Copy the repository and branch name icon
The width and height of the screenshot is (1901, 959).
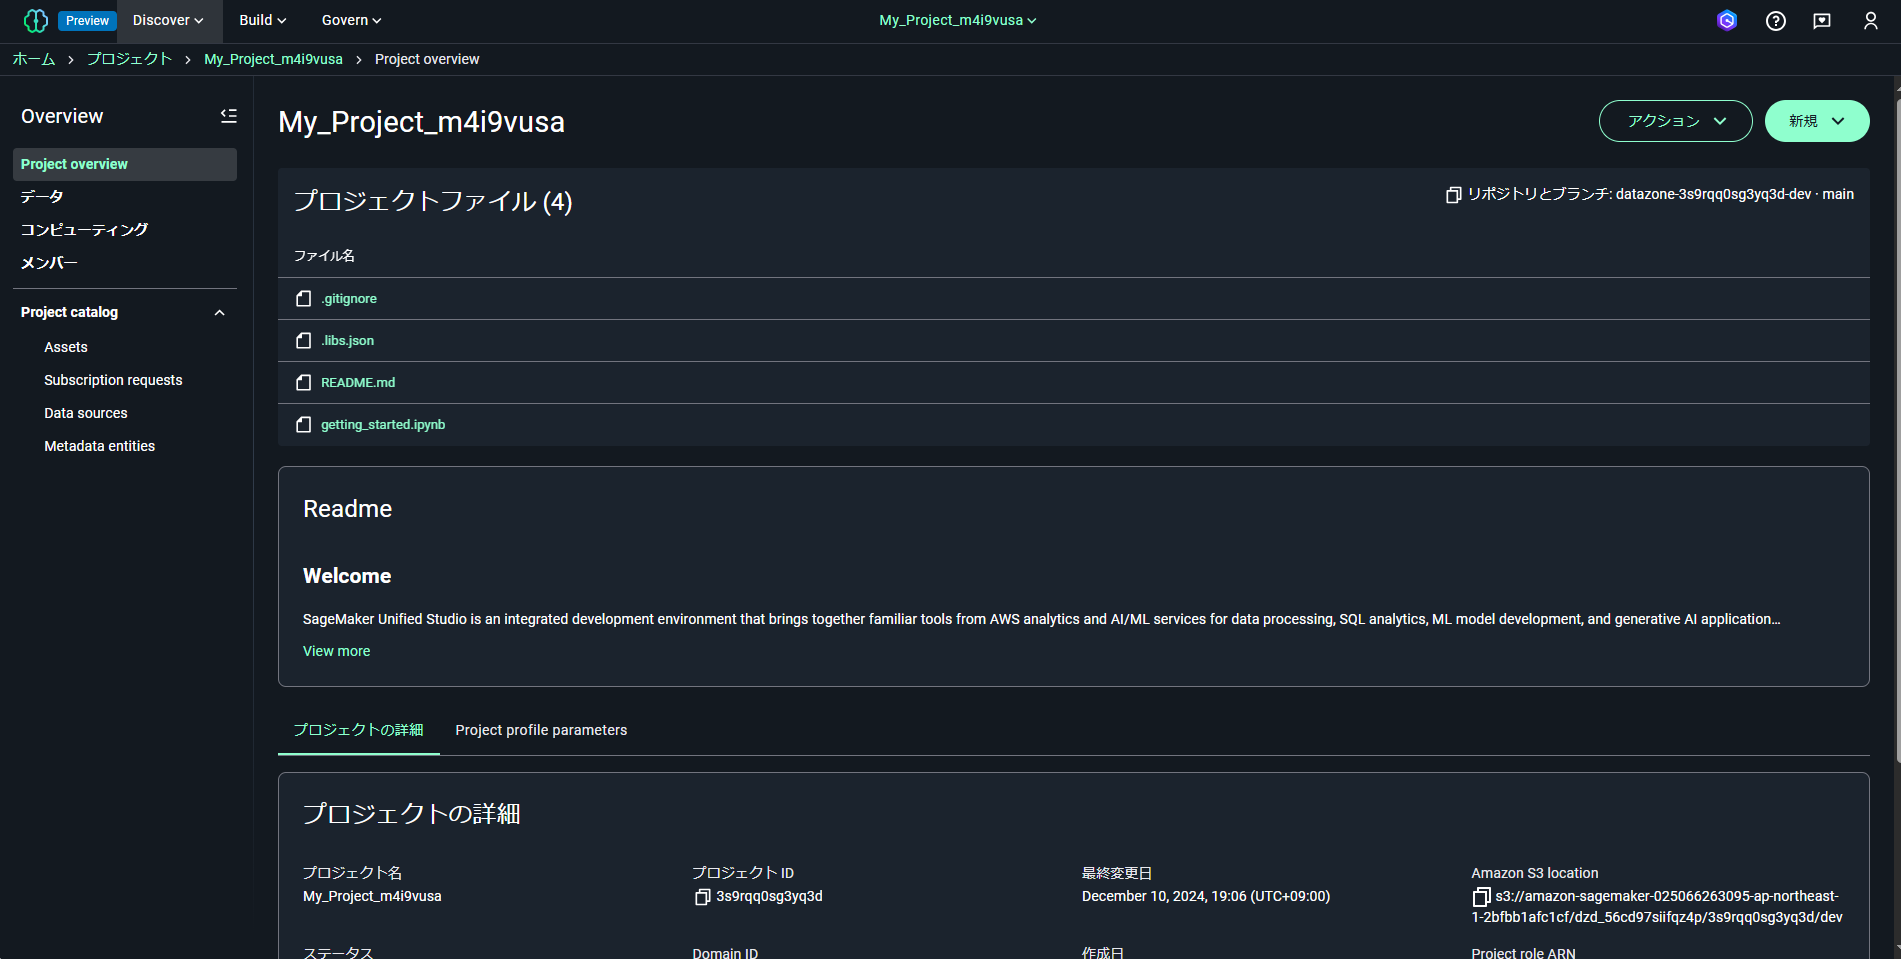pos(1454,195)
